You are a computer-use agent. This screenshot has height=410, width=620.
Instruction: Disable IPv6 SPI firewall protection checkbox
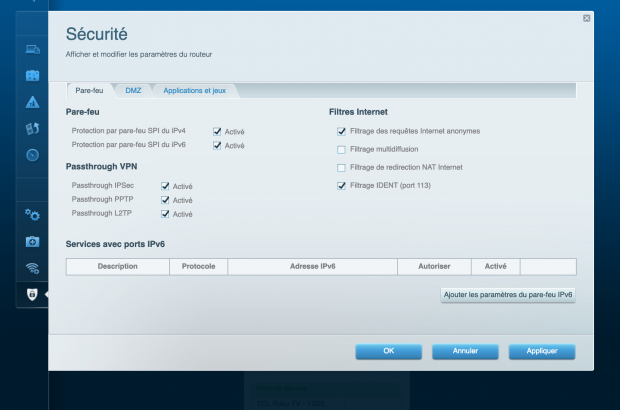(x=217, y=145)
